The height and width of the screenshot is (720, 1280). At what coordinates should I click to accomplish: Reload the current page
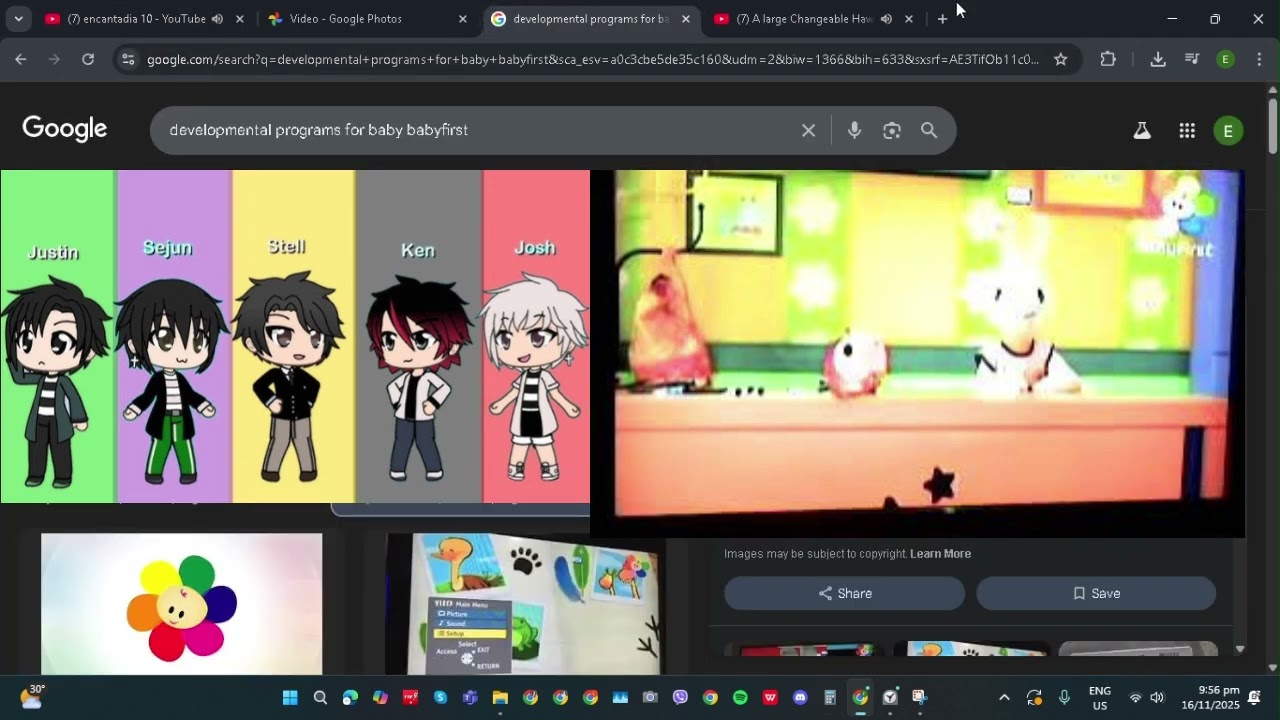click(x=88, y=60)
